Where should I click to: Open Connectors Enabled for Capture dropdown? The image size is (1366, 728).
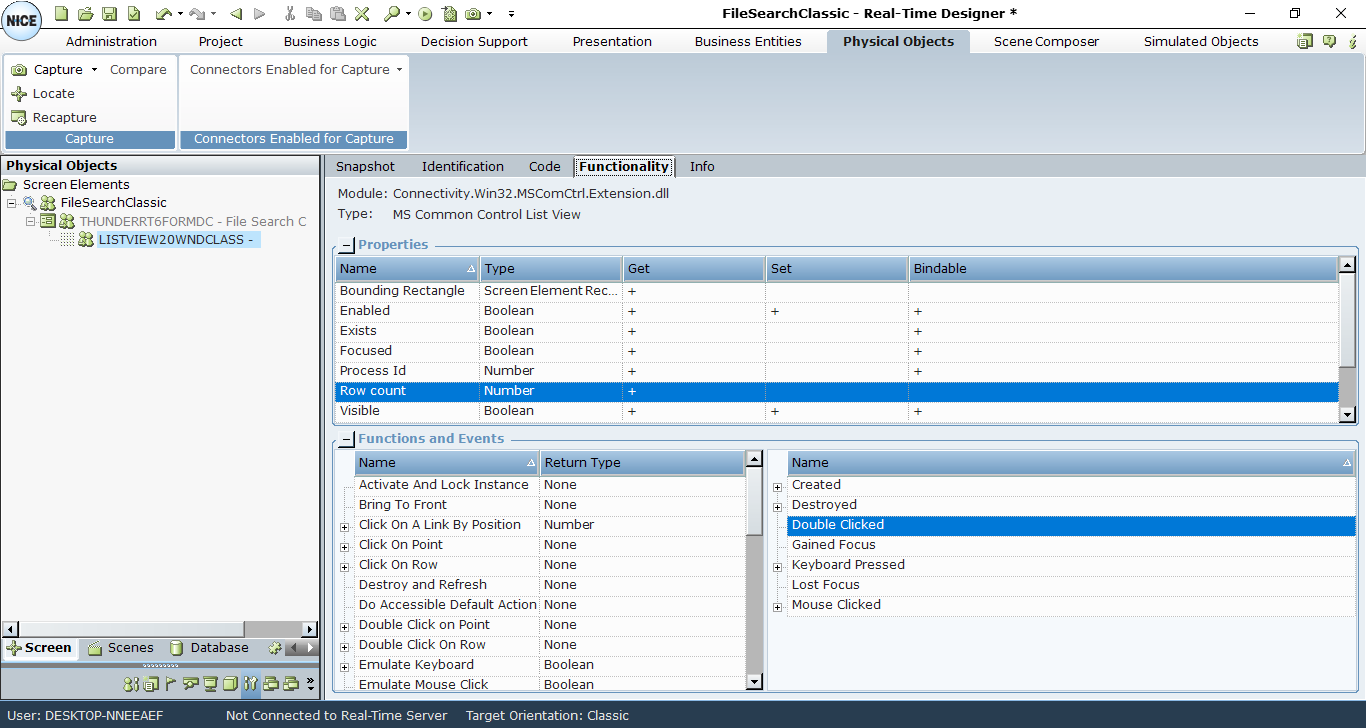(399, 70)
